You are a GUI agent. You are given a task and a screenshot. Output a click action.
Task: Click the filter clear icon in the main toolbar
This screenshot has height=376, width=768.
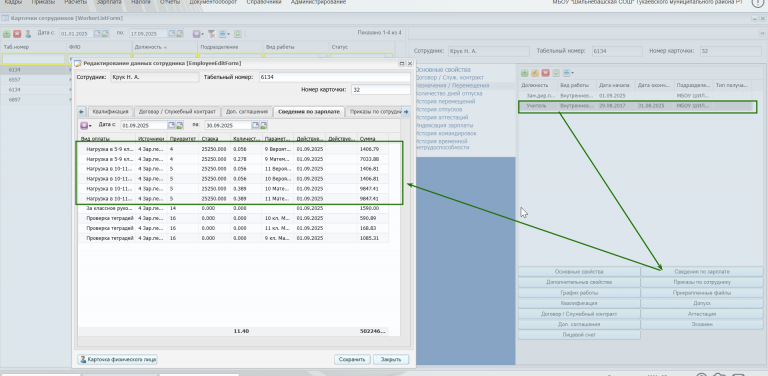point(212,34)
